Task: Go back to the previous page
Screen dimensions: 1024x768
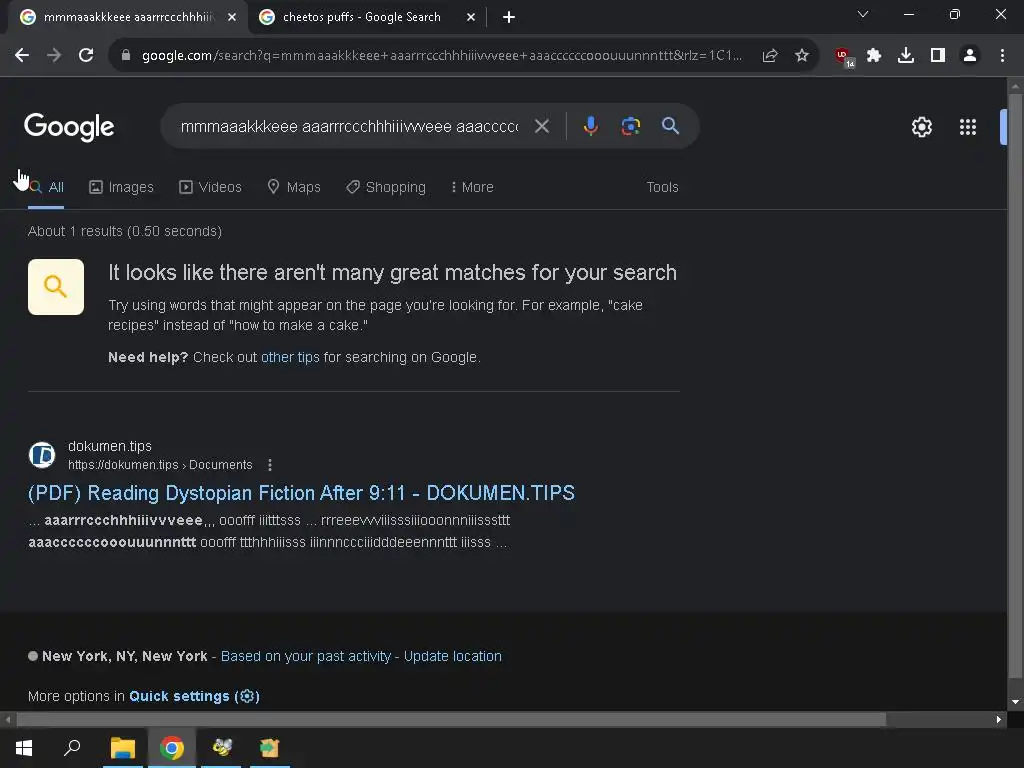Action: 22,56
